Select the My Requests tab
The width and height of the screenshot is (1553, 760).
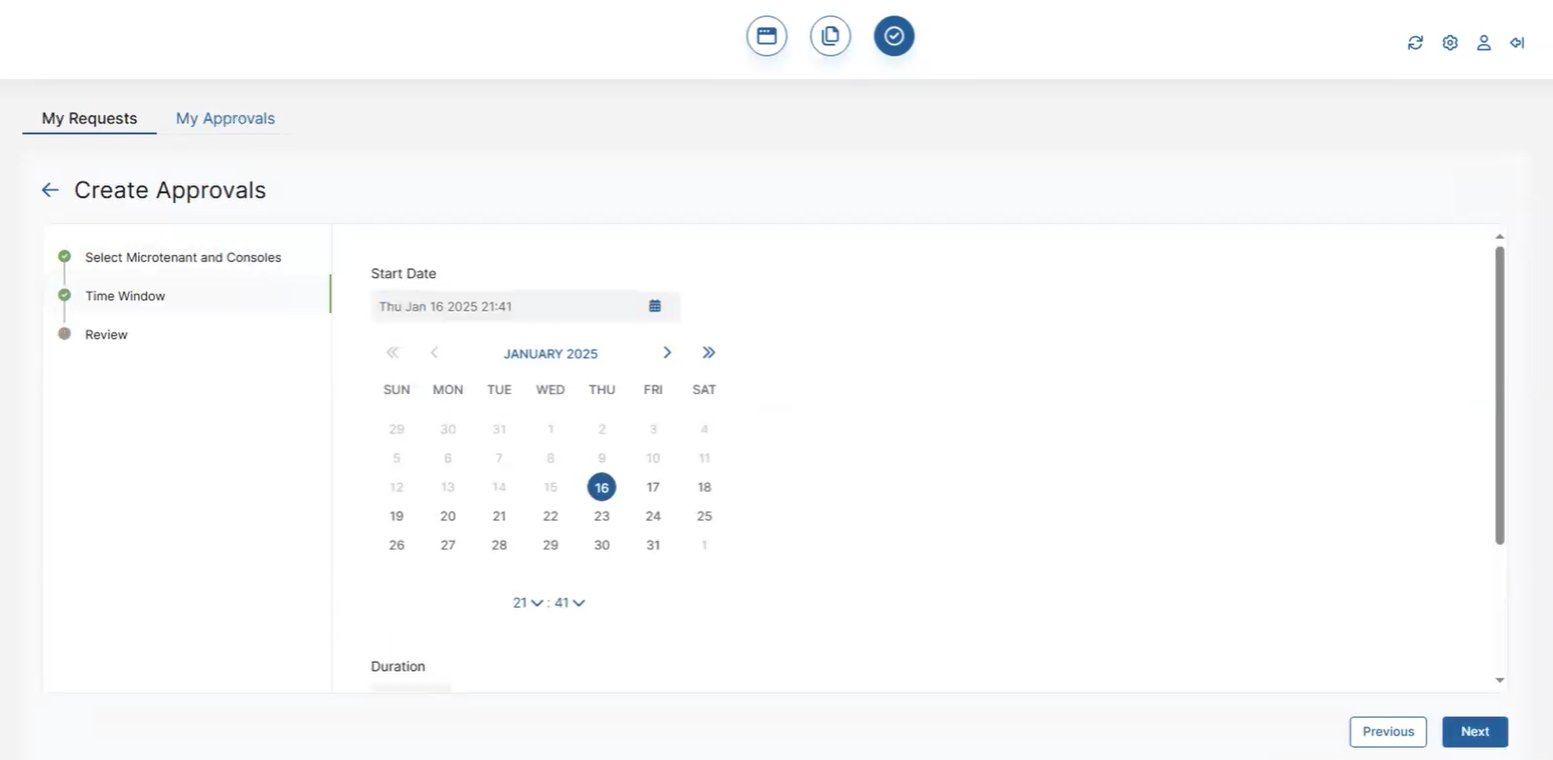tap(89, 118)
